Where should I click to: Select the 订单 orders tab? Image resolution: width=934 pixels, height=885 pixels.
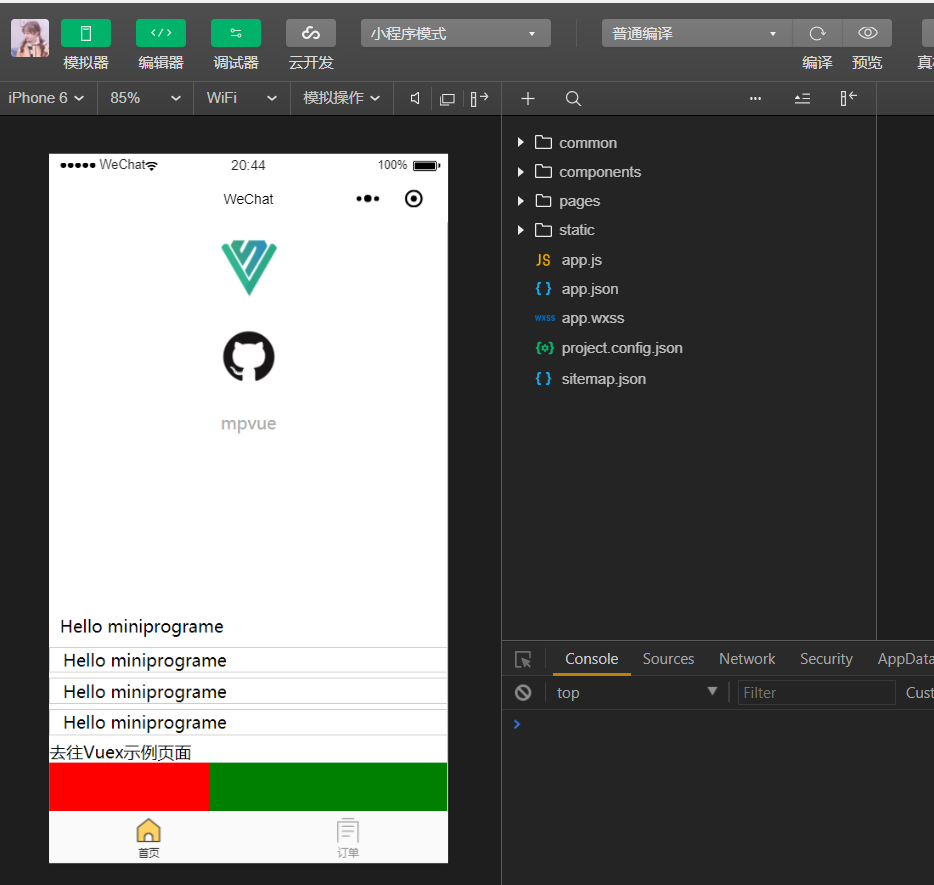pyautogui.click(x=348, y=838)
